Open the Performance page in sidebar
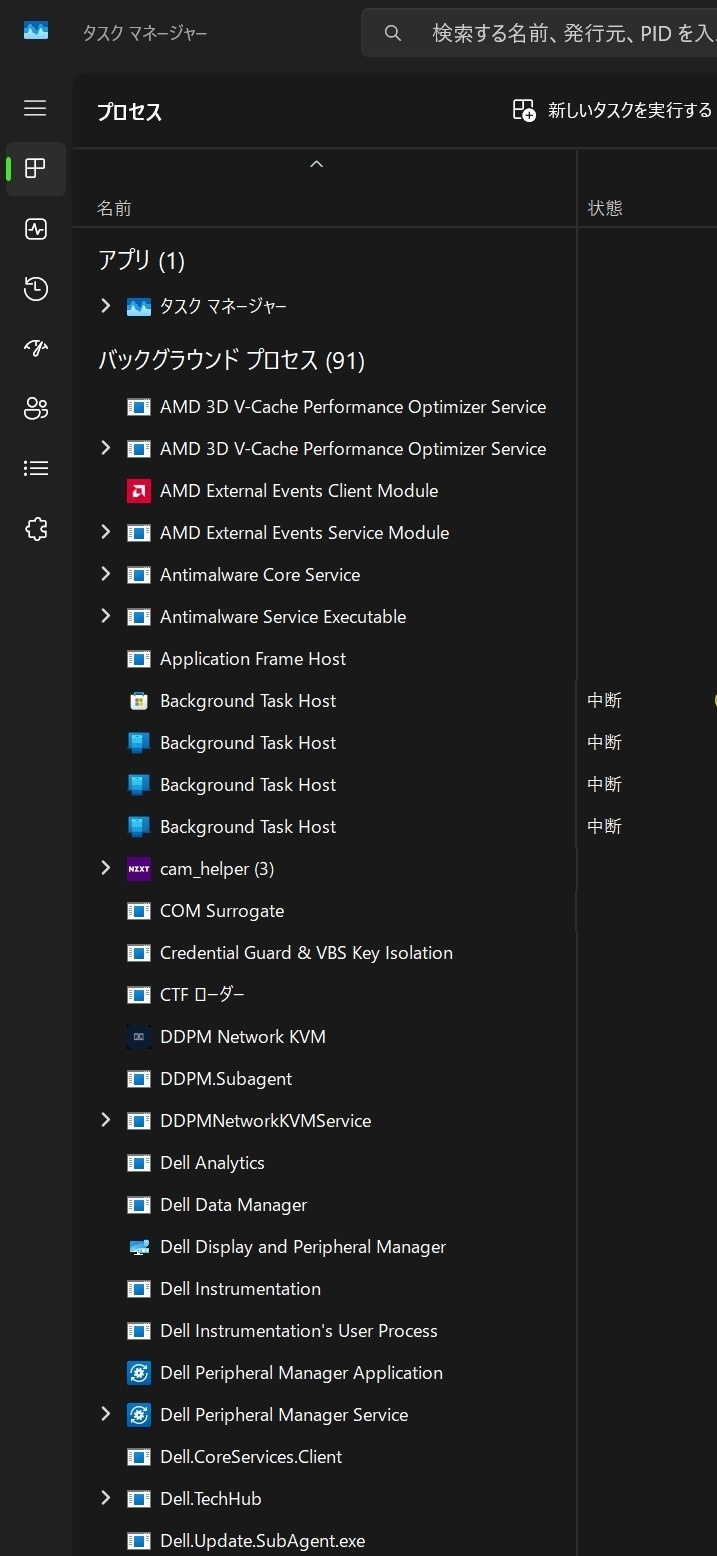 [x=36, y=229]
